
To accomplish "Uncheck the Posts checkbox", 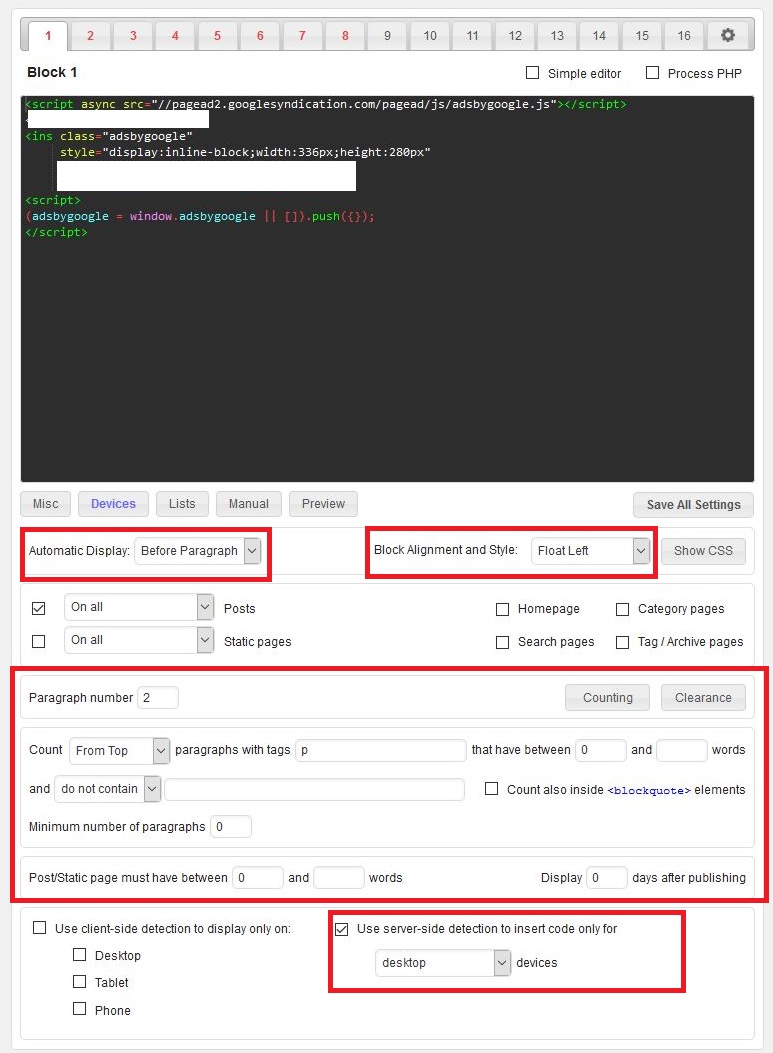I will coord(39,608).
